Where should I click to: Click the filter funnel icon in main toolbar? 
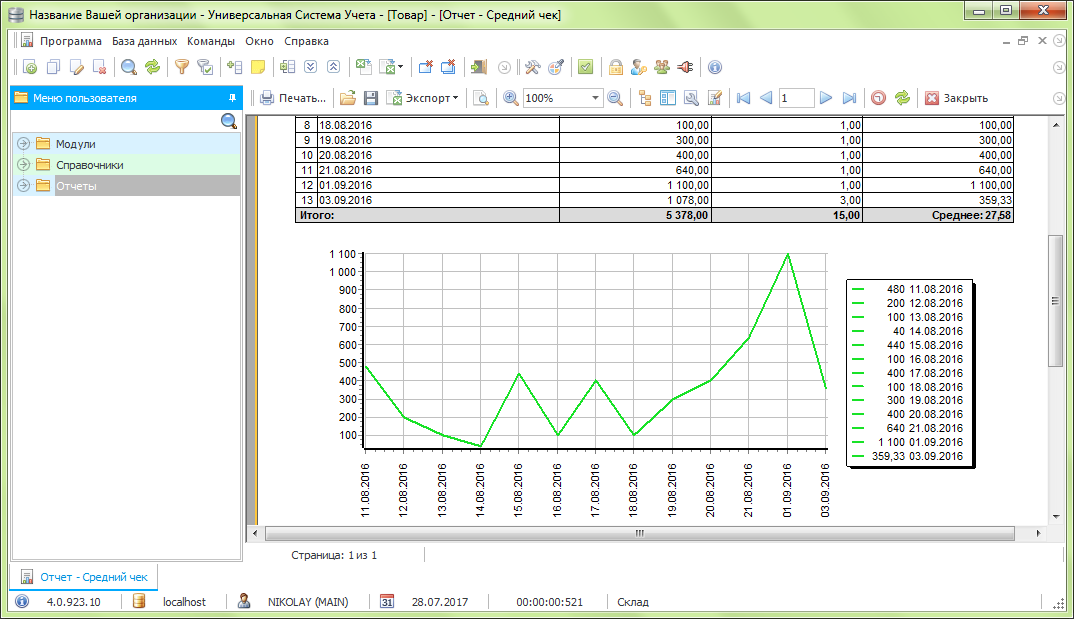pyautogui.click(x=181, y=68)
